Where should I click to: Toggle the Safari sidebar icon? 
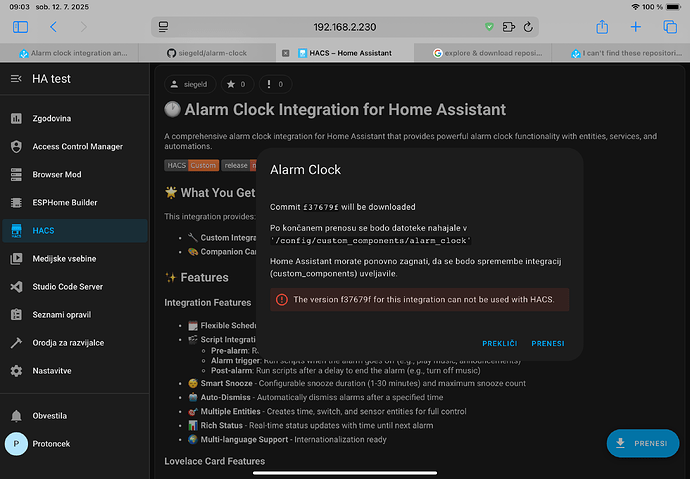click(20, 27)
